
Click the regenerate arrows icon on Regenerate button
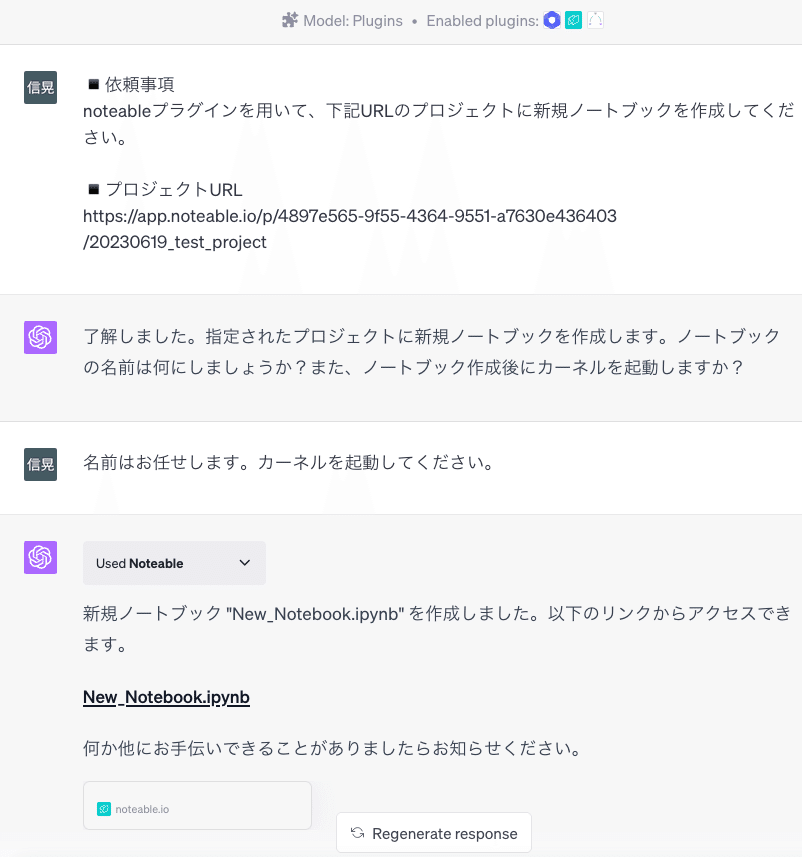click(357, 832)
